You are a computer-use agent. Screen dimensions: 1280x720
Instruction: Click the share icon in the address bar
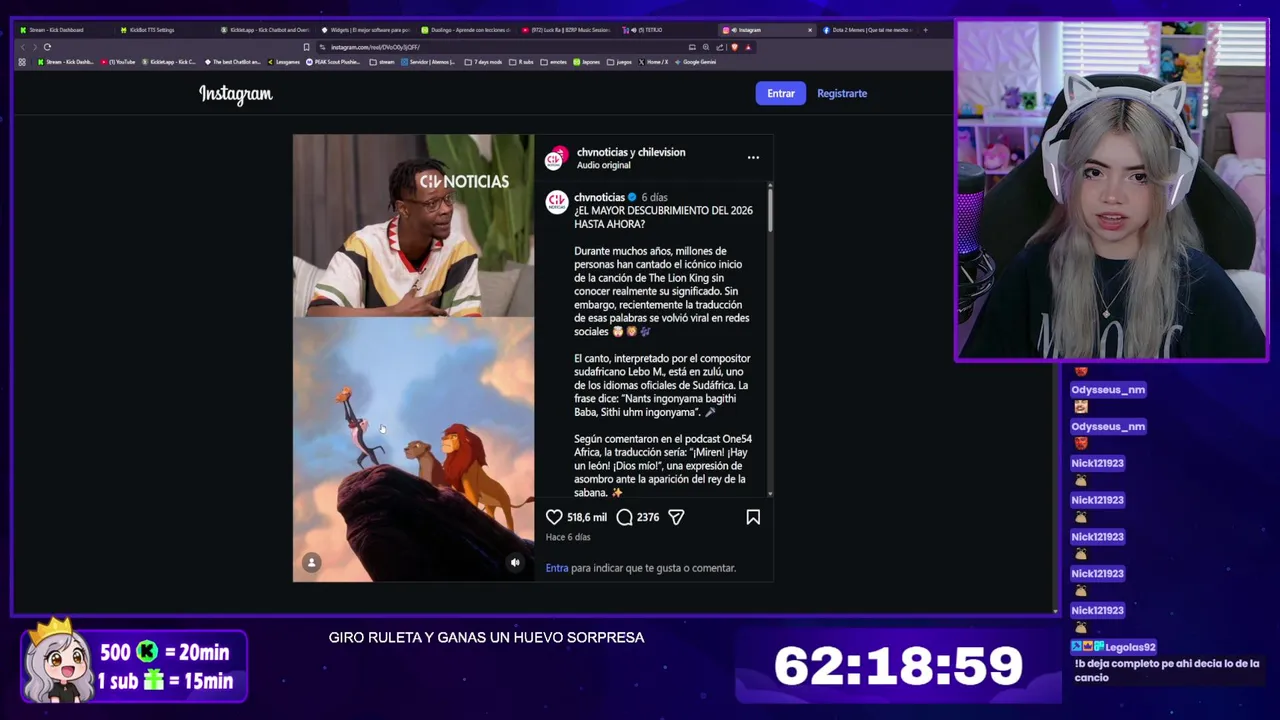pos(720,47)
